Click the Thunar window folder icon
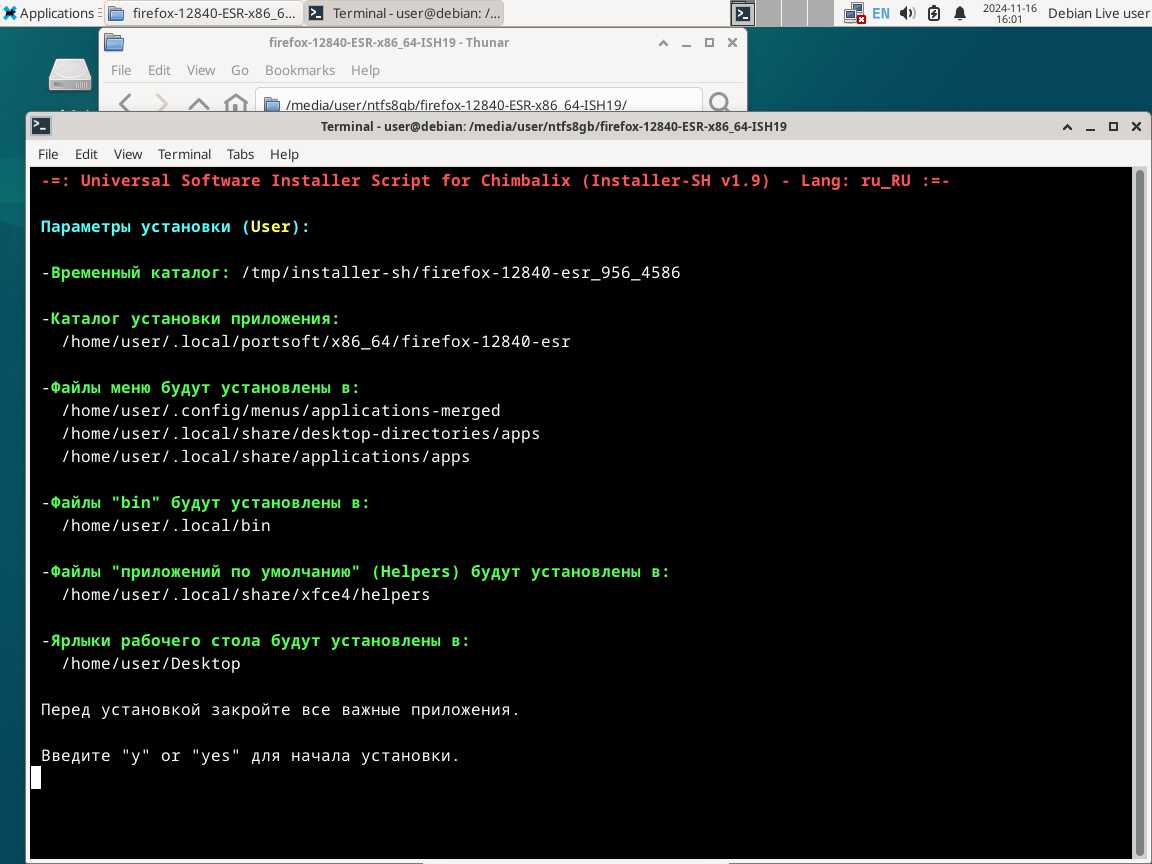The height and width of the screenshot is (864, 1152). coord(114,43)
